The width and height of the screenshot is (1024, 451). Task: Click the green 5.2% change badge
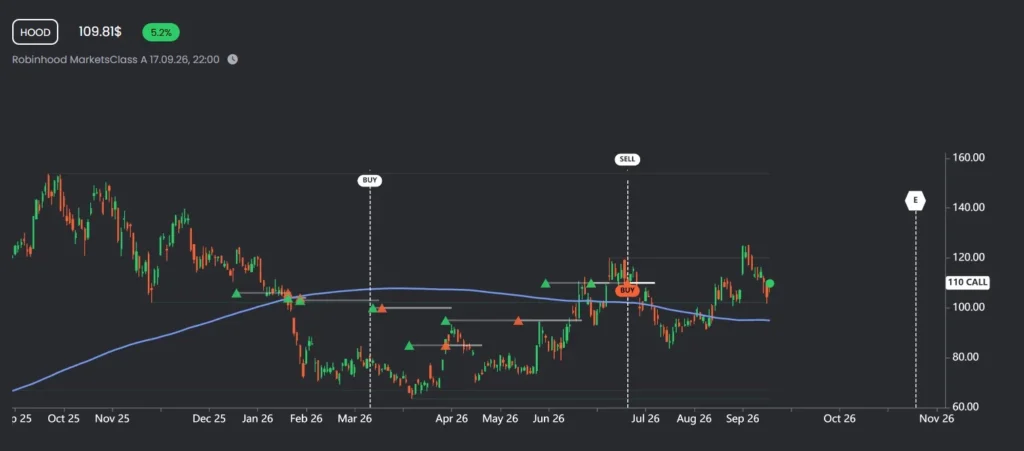coord(161,32)
